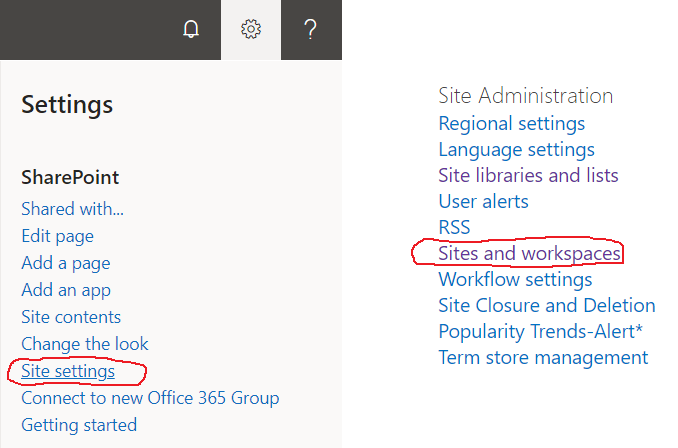
Task: Open Term store management
Action: coord(543,358)
